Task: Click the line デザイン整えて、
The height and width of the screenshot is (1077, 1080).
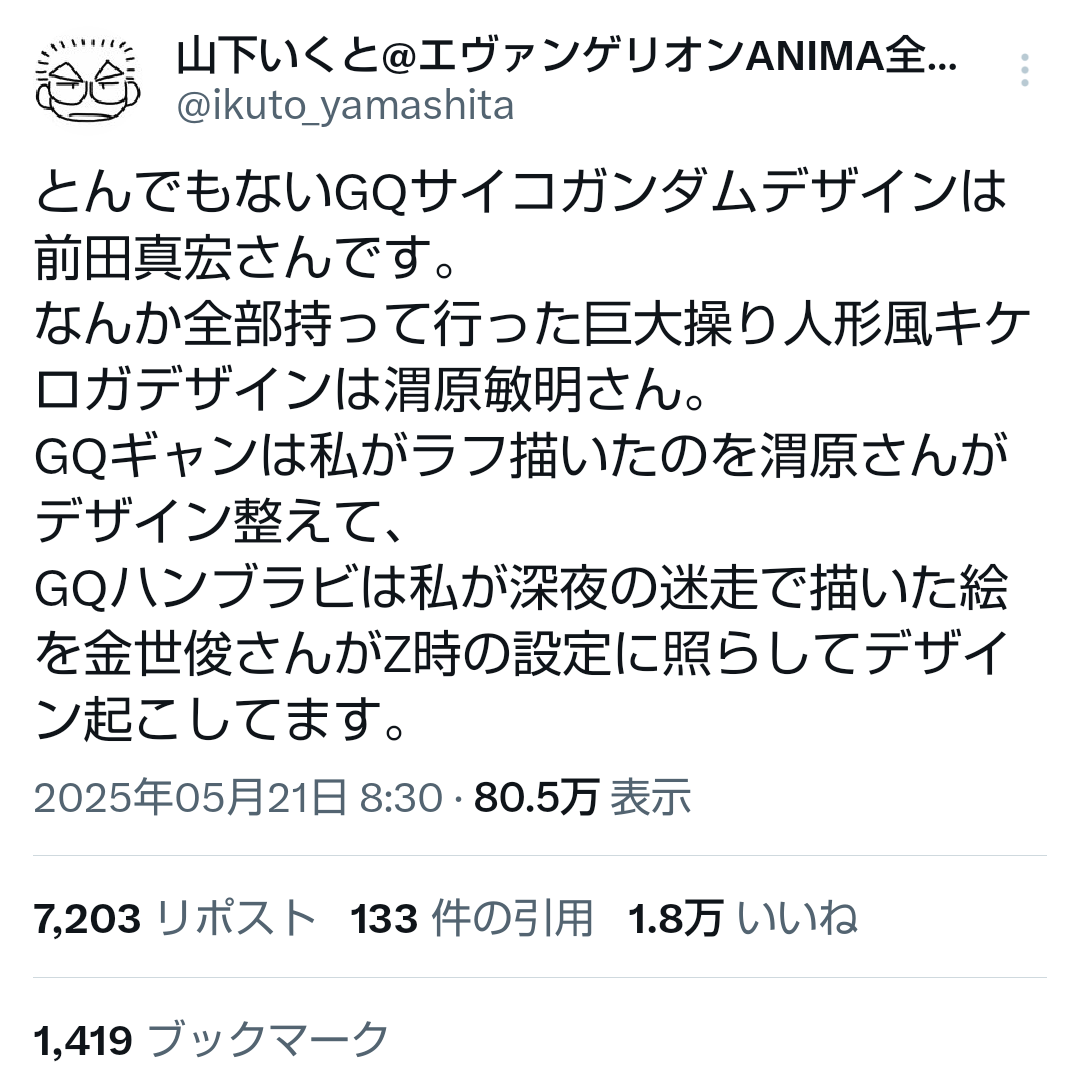Action: click(x=220, y=523)
